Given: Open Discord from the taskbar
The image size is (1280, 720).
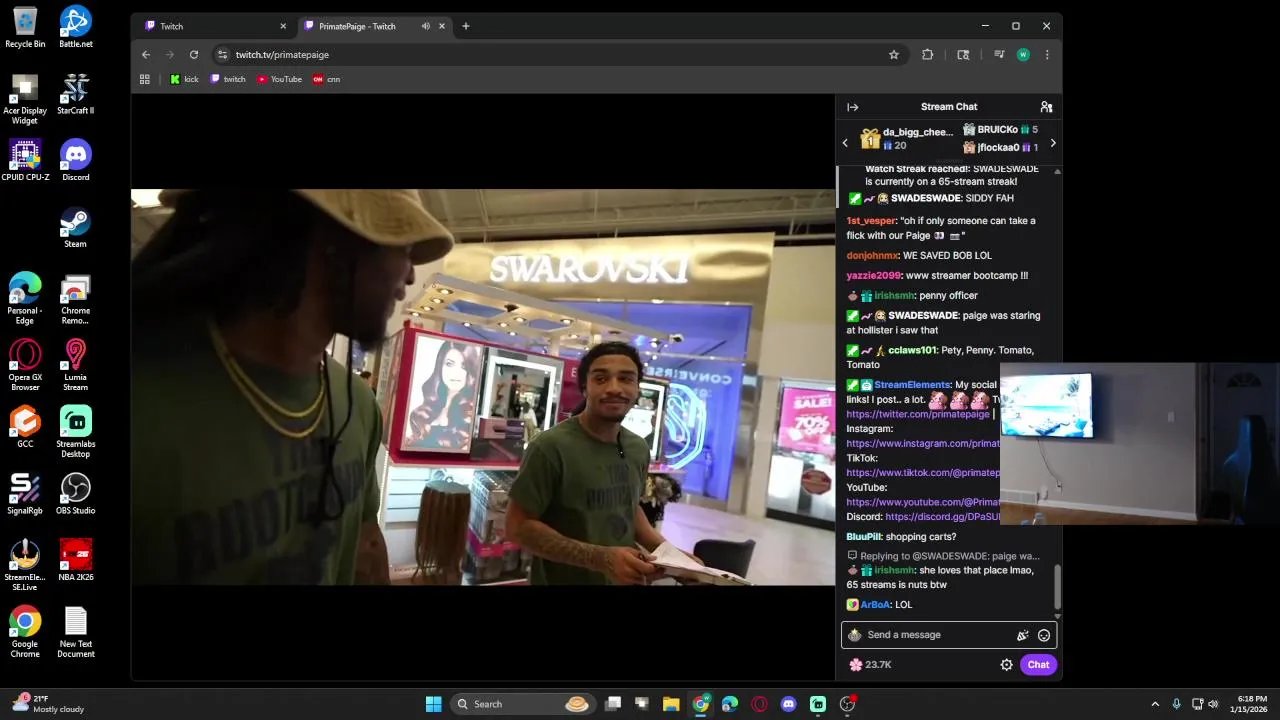Looking at the screenshot, I should coord(789,704).
